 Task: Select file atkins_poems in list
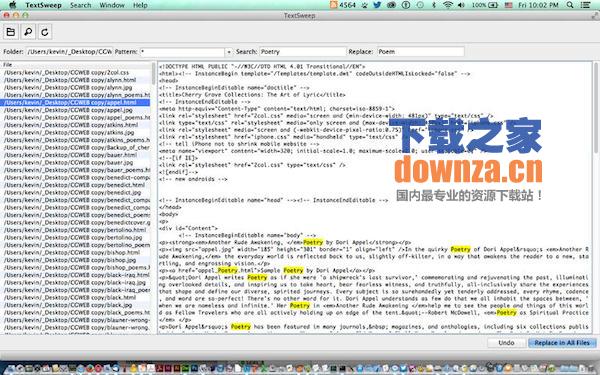coord(75,140)
